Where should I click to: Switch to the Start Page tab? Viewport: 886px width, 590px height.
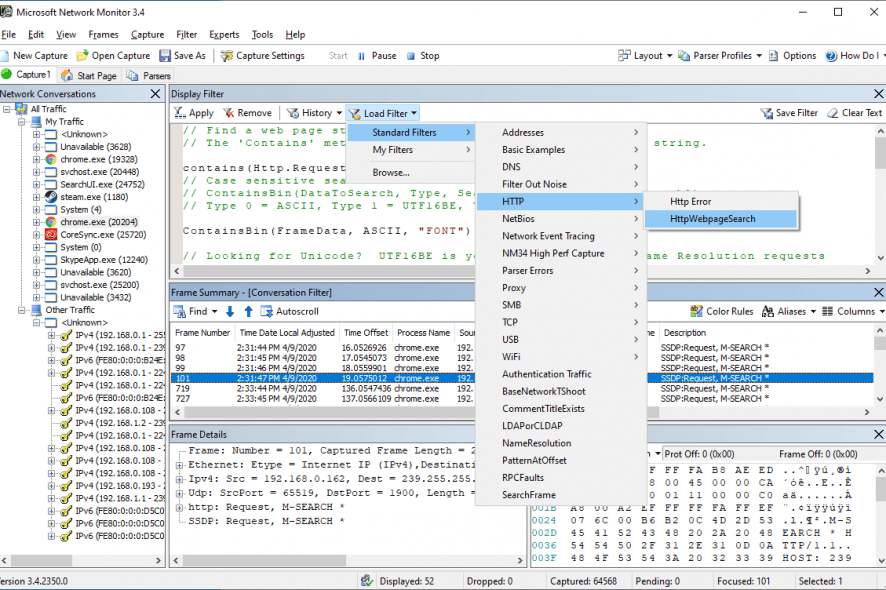click(89, 75)
